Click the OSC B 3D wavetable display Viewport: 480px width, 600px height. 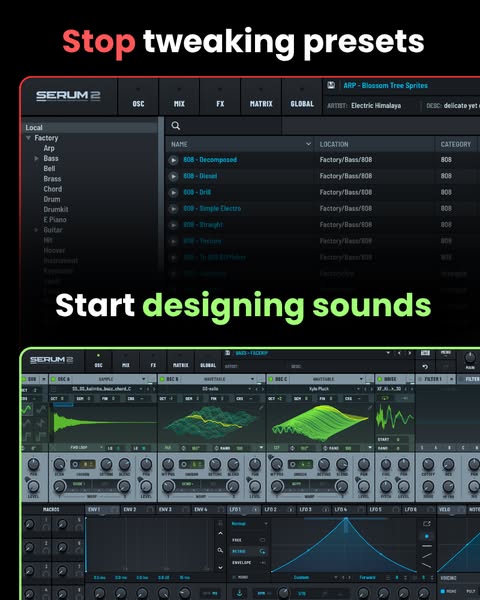211,422
